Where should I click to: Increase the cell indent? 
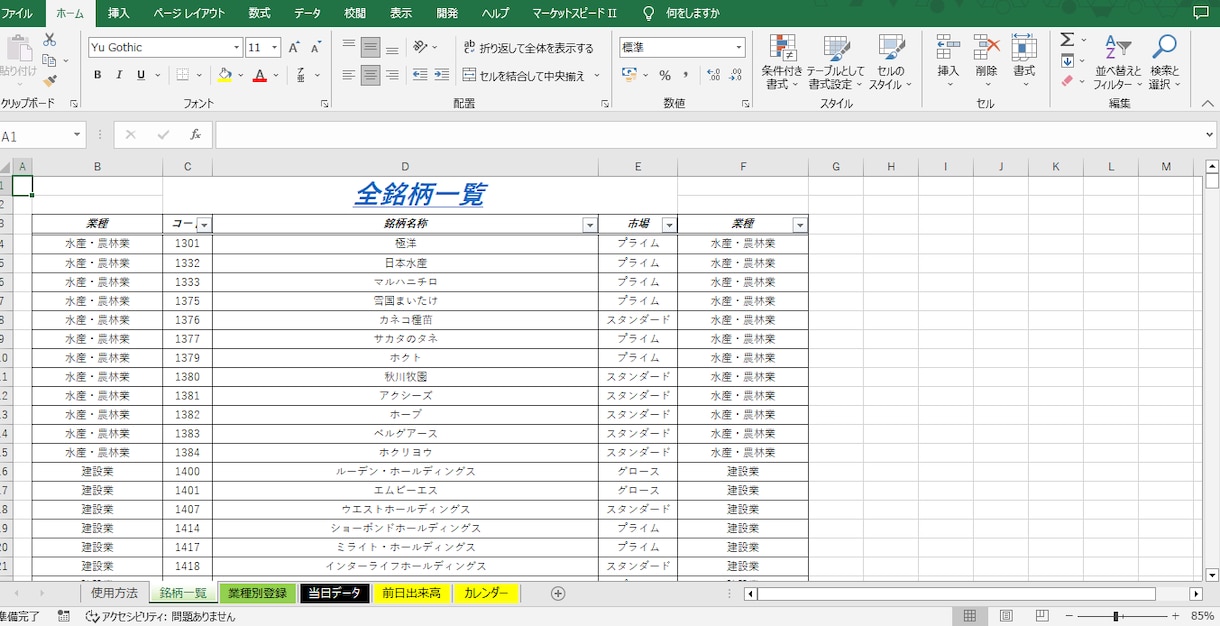(x=442, y=75)
